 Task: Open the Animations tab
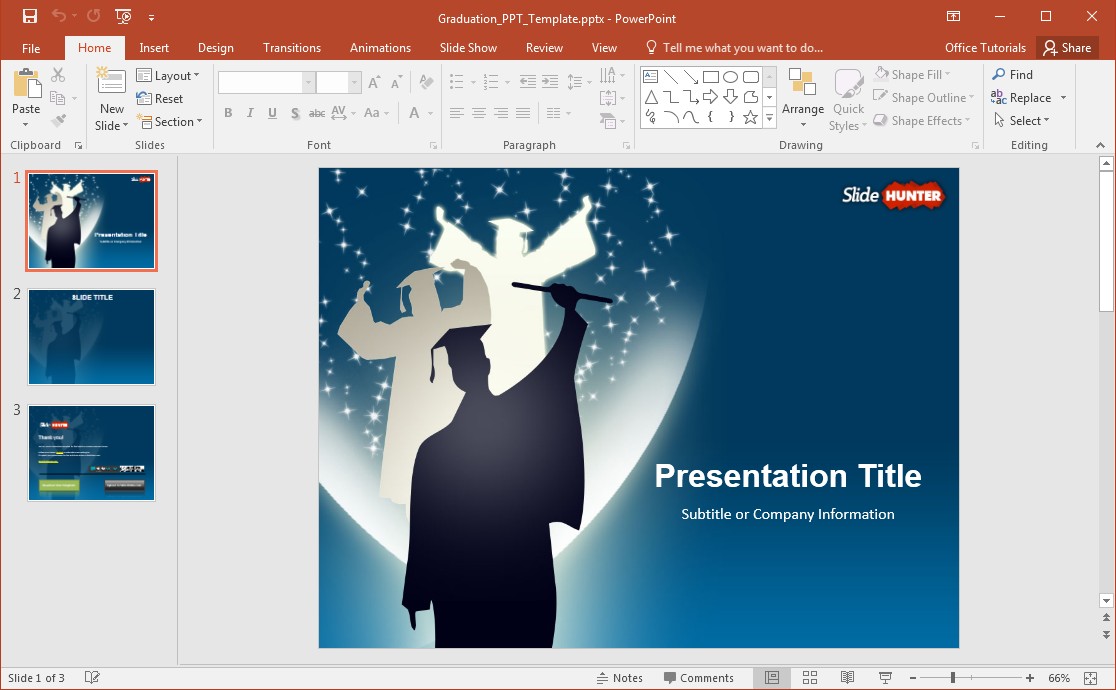click(380, 48)
